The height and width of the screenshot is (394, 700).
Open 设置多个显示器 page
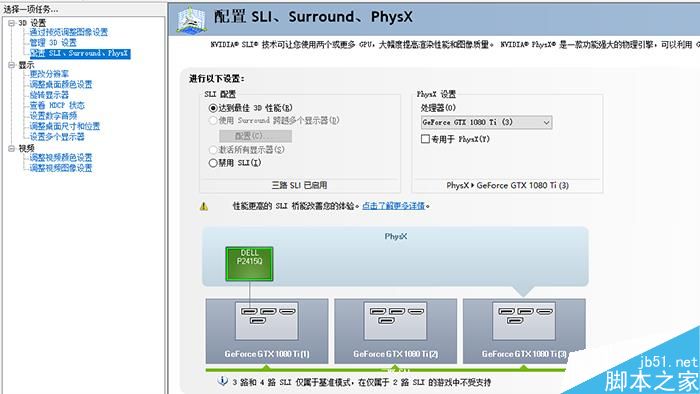[x=57, y=137]
